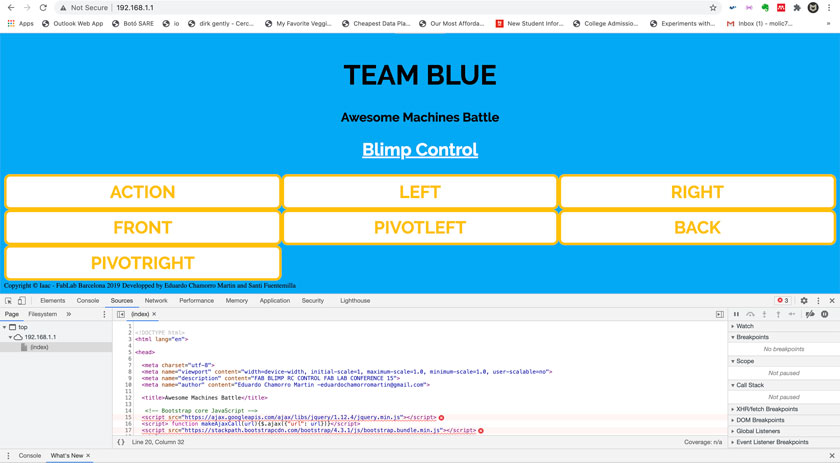The image size is (840, 463).
Task: Click the inspect element picker icon
Action: click(x=9, y=301)
